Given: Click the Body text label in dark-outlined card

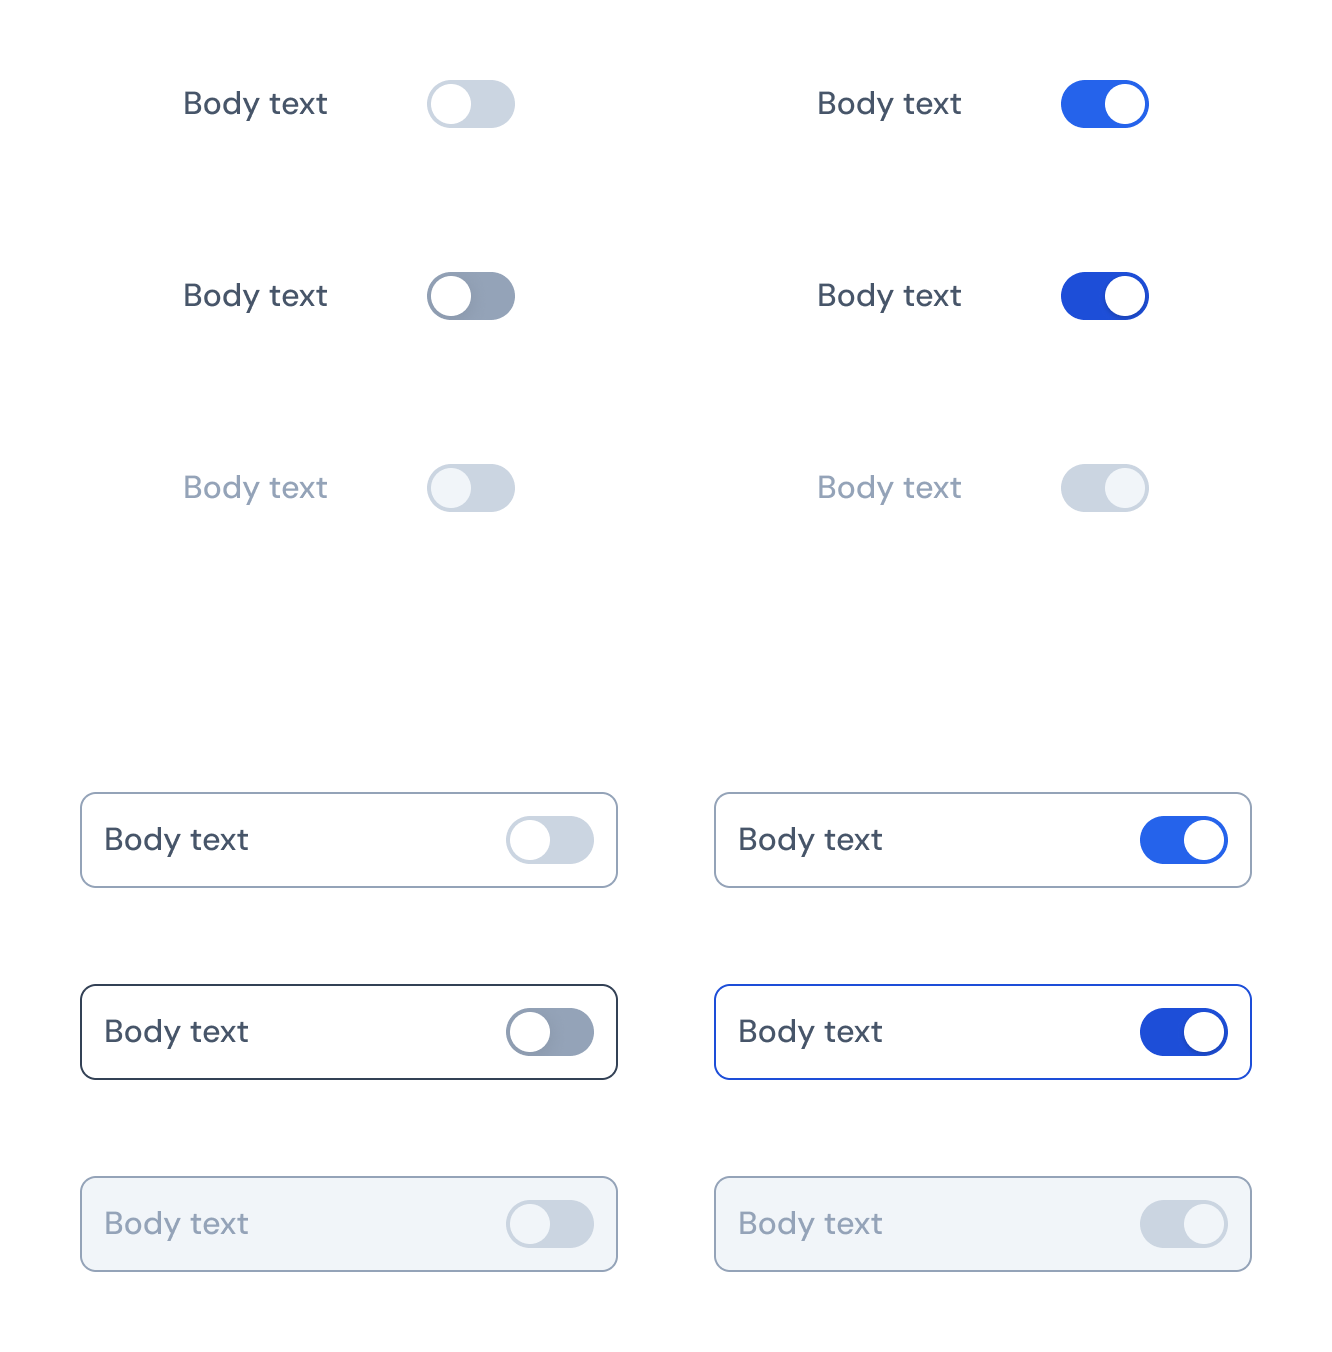Looking at the screenshot, I should click(176, 1032).
